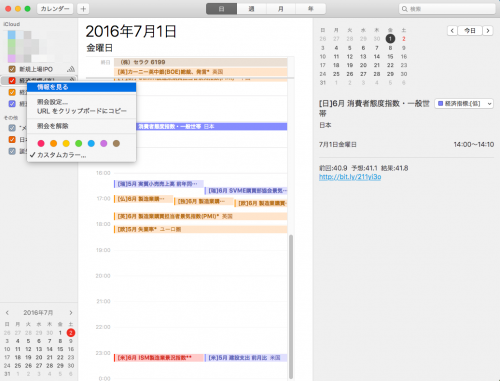Choose 情報を見る in context menu
500x381 pixels.
[82, 87]
